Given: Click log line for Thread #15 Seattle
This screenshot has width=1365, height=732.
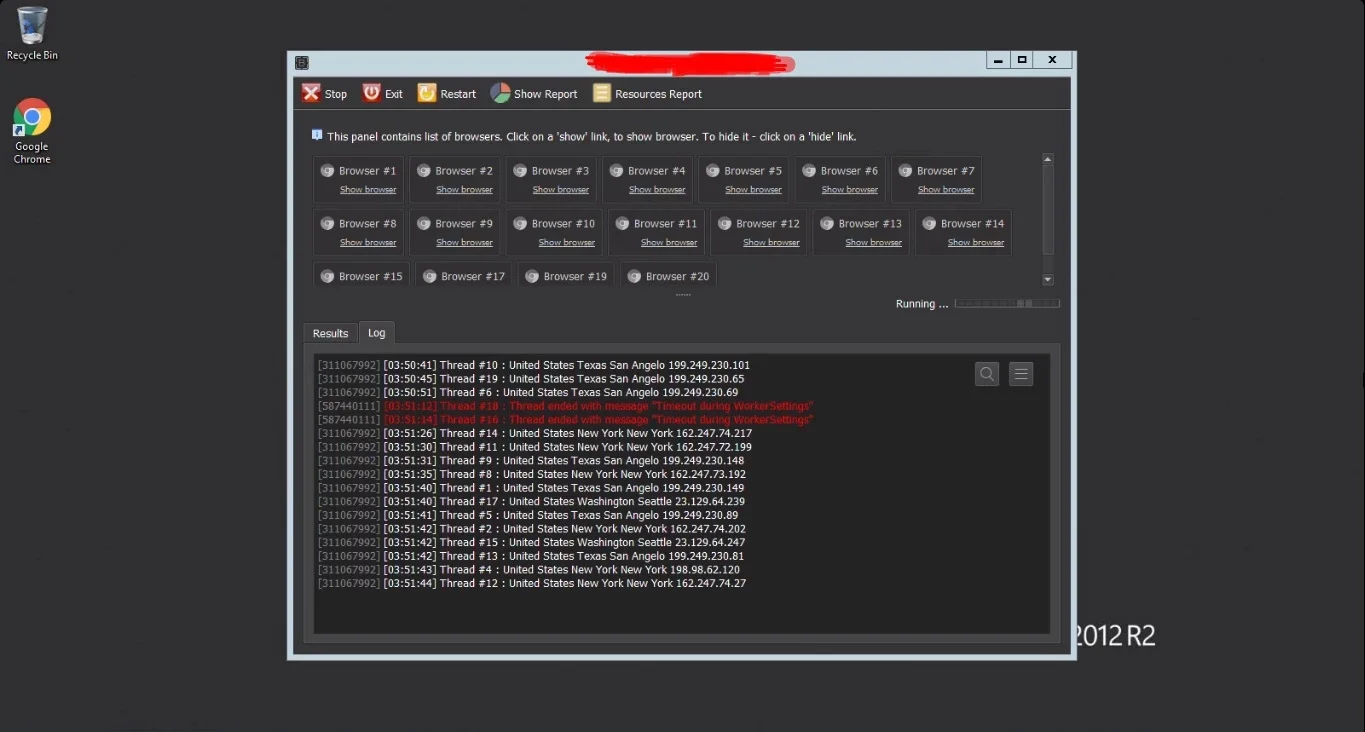Looking at the screenshot, I should point(531,542).
